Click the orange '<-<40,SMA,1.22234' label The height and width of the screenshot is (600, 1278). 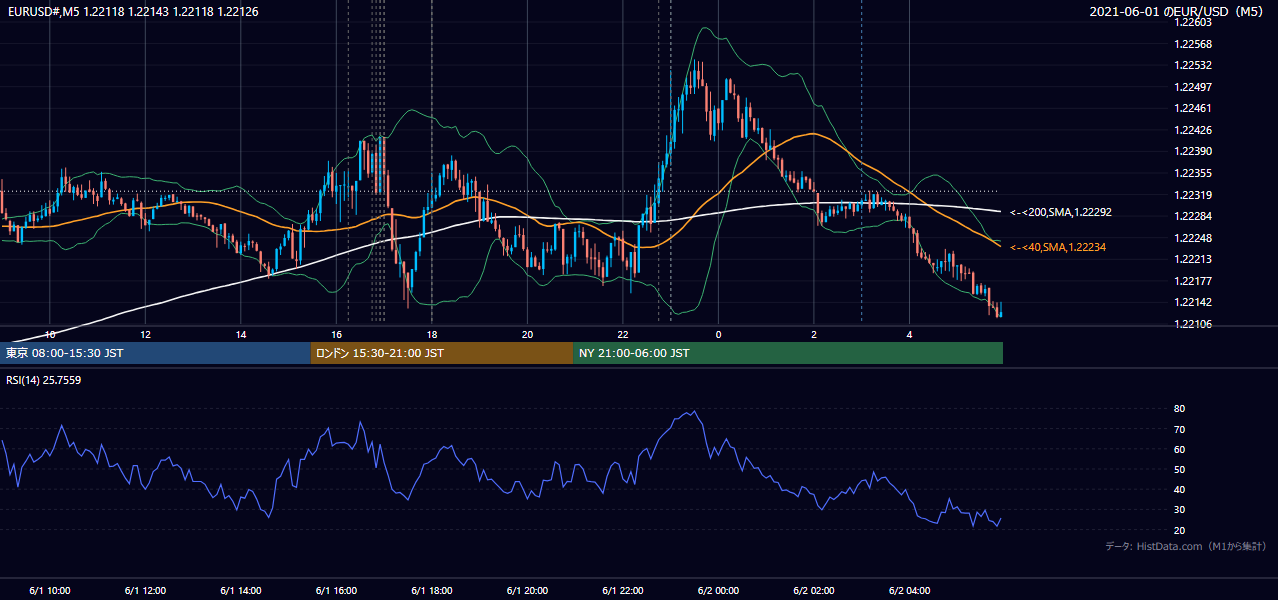click(1057, 247)
